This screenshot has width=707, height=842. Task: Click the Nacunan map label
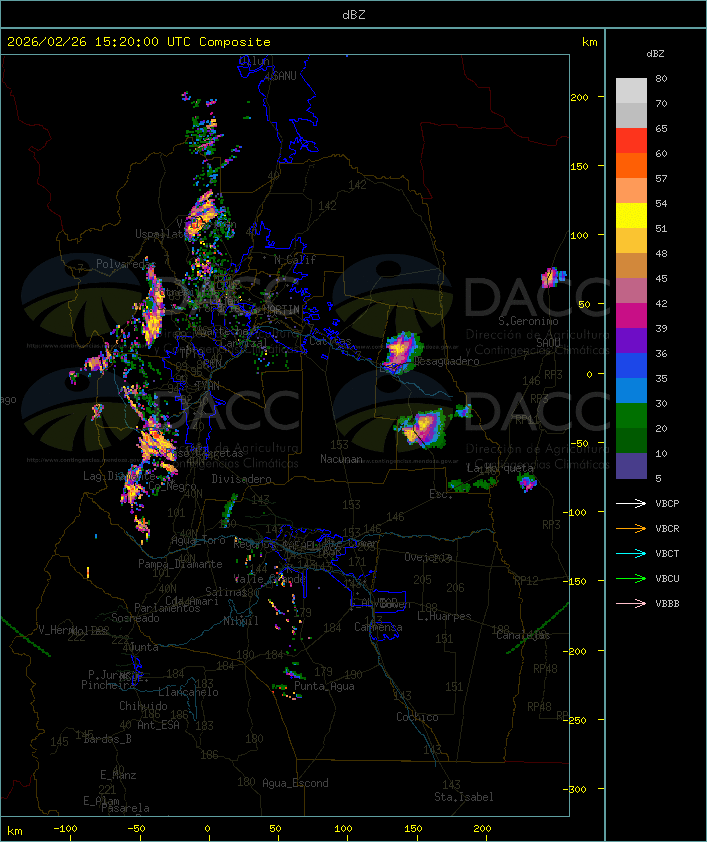341,459
